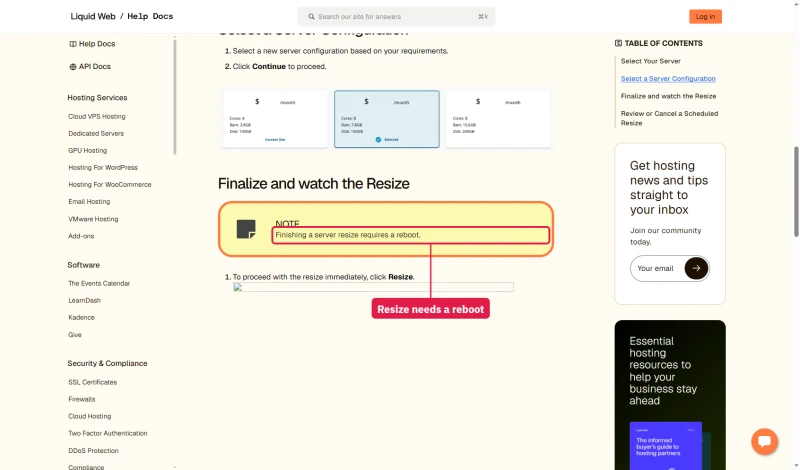Click the Hosting Services section heading
This screenshot has width=800, height=470.
tap(97, 97)
